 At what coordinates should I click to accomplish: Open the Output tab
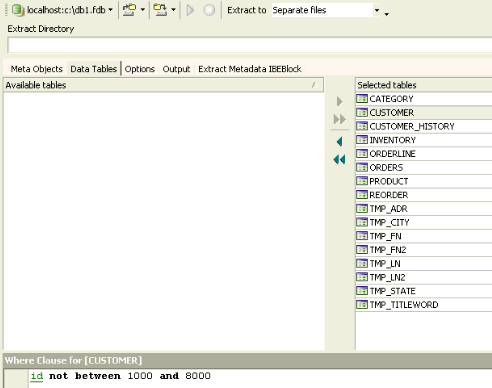point(176,69)
